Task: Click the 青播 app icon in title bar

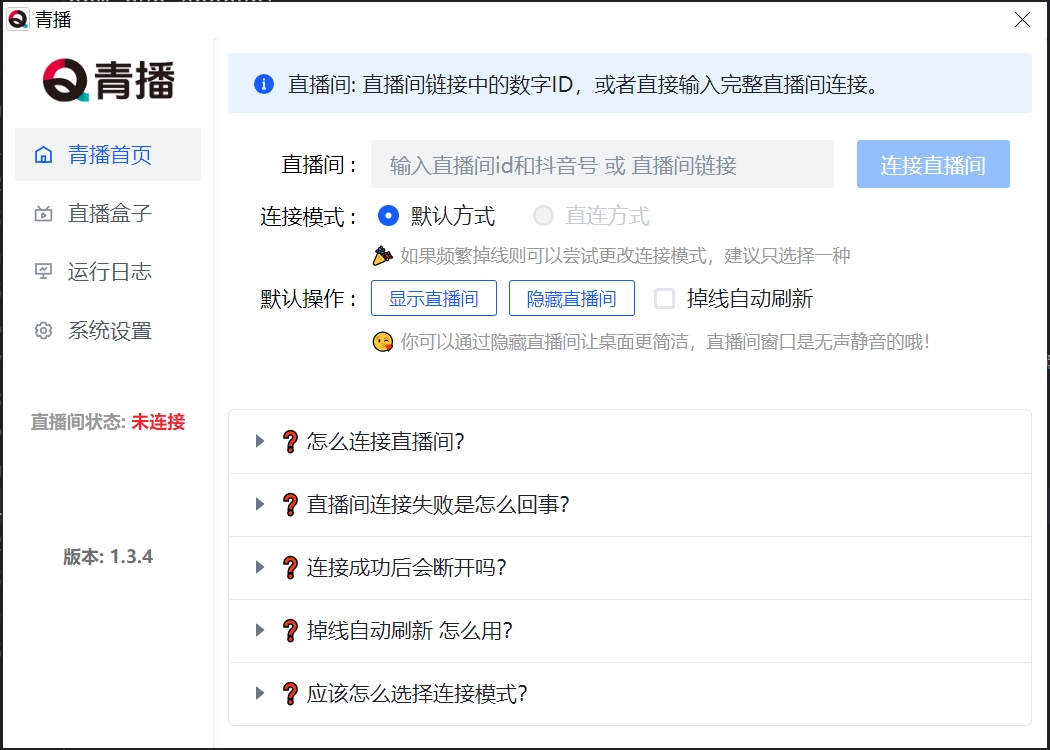Action: click(x=17, y=19)
